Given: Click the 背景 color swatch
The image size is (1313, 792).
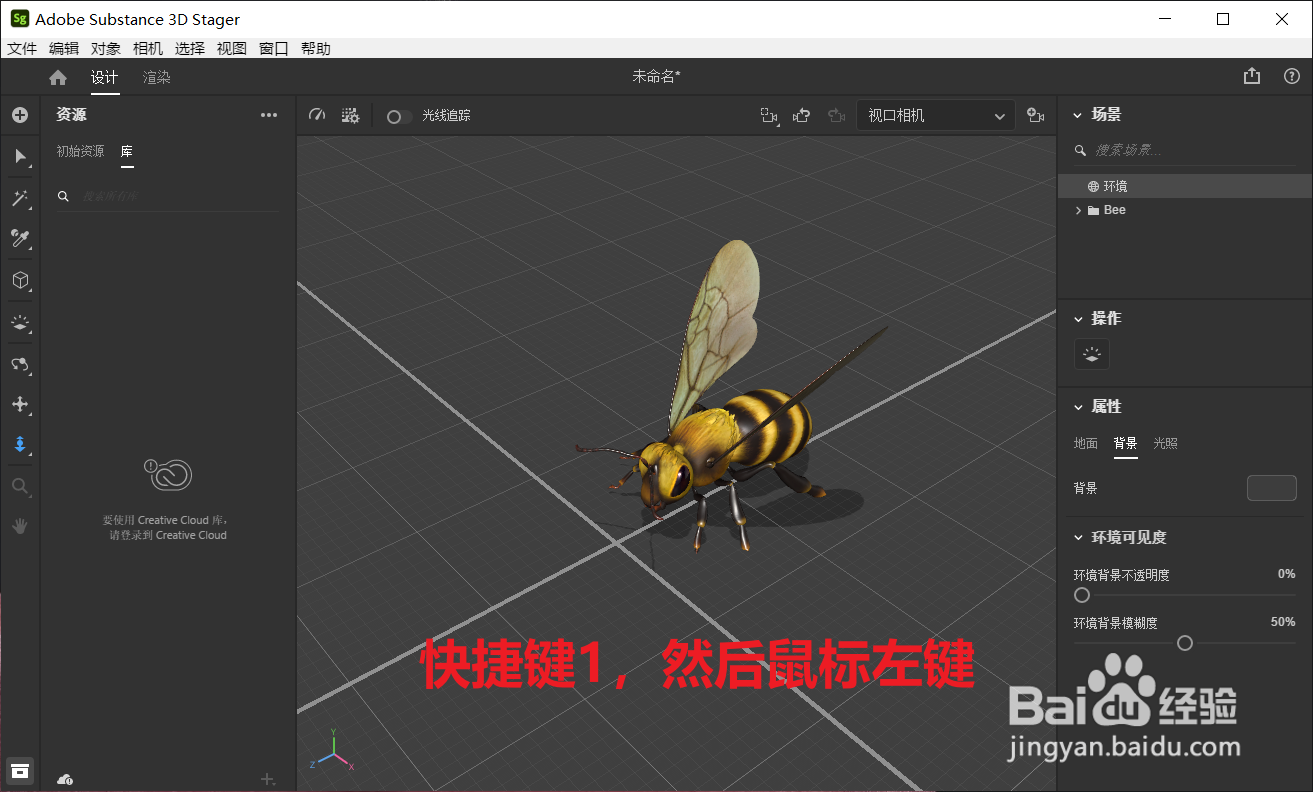Looking at the screenshot, I should coord(1271,488).
